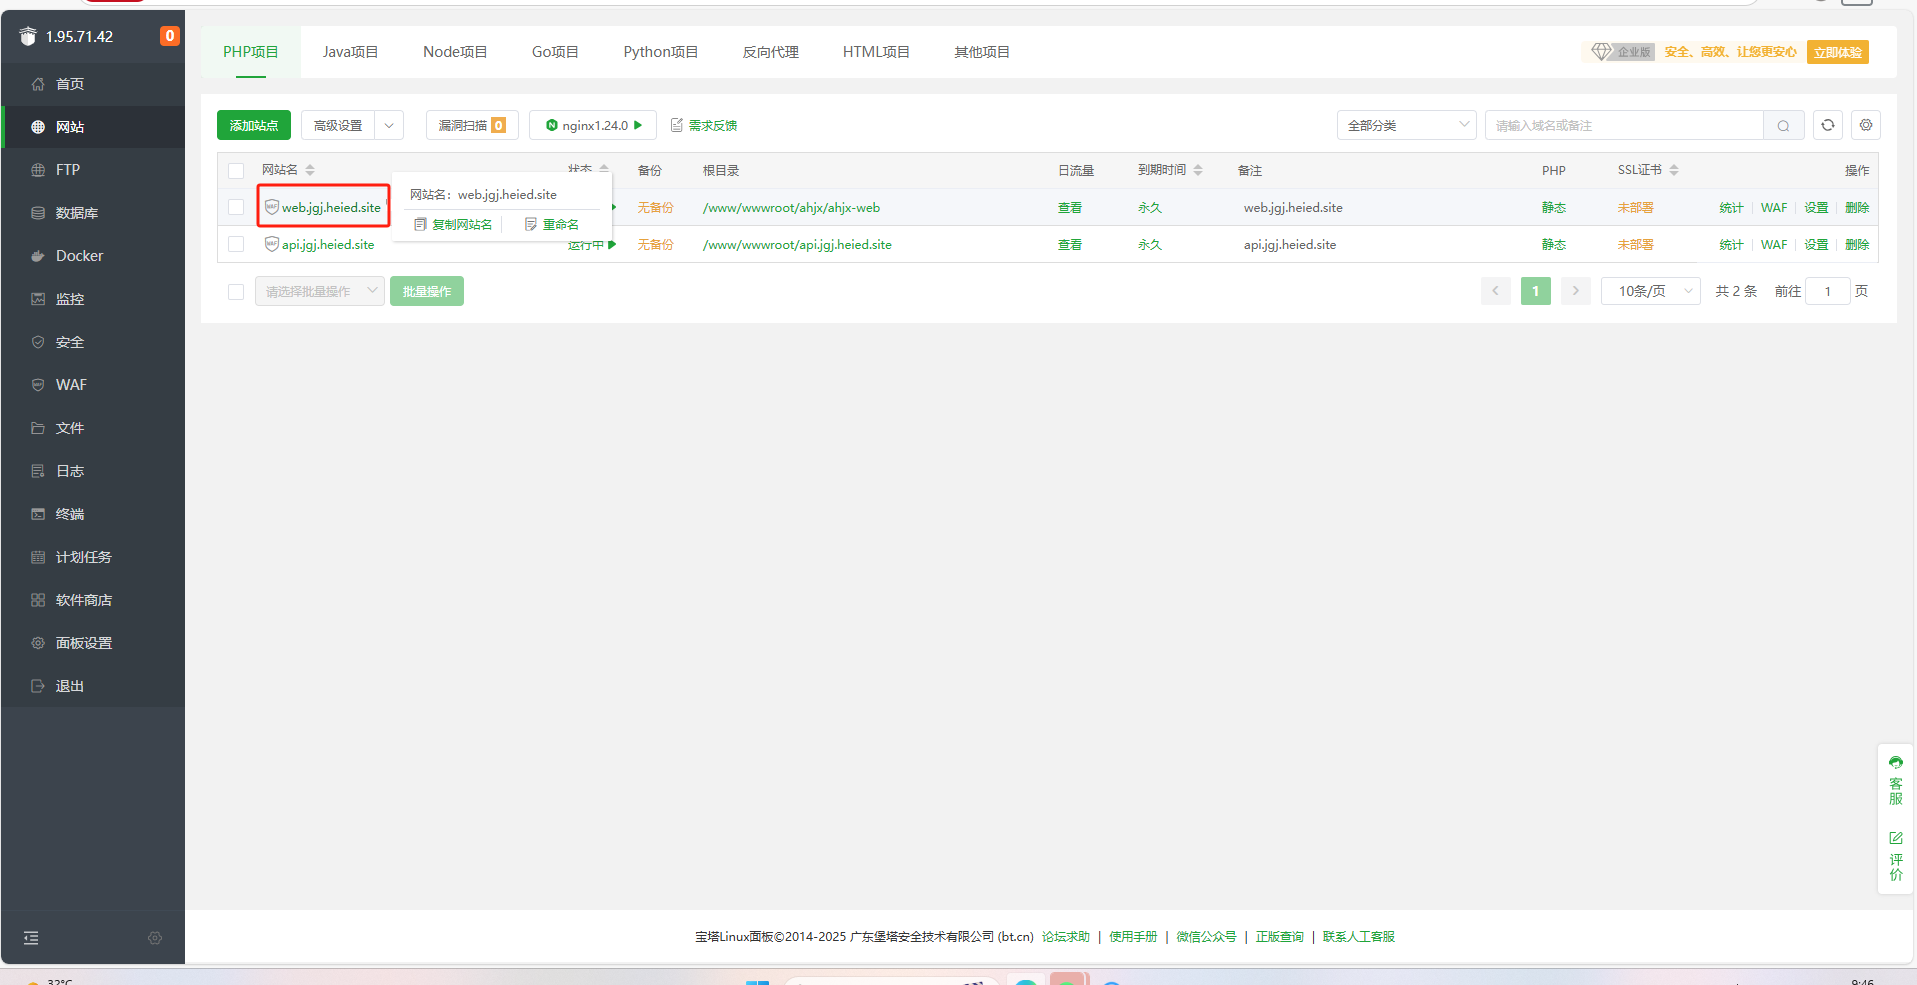Open 设置 for web.jgj.heied.site row
The height and width of the screenshot is (985, 1917).
tap(1816, 208)
